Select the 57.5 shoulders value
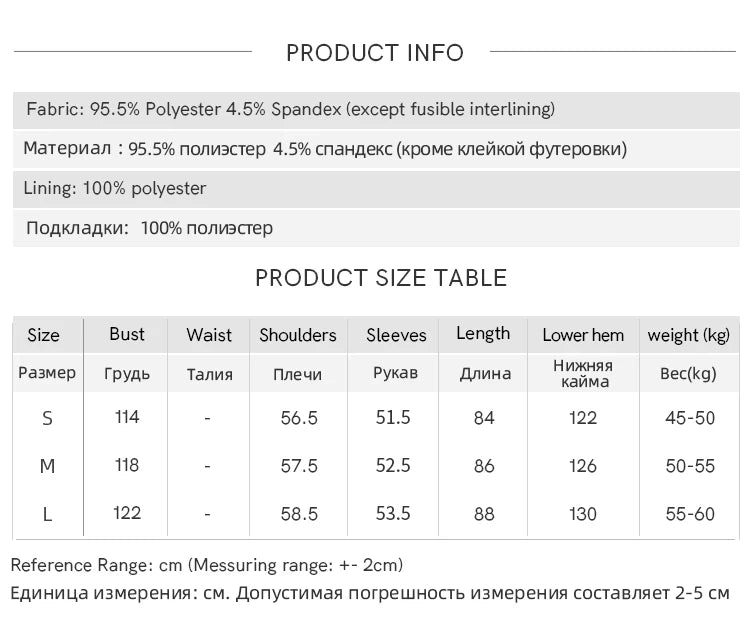The height and width of the screenshot is (630, 750). (x=299, y=466)
